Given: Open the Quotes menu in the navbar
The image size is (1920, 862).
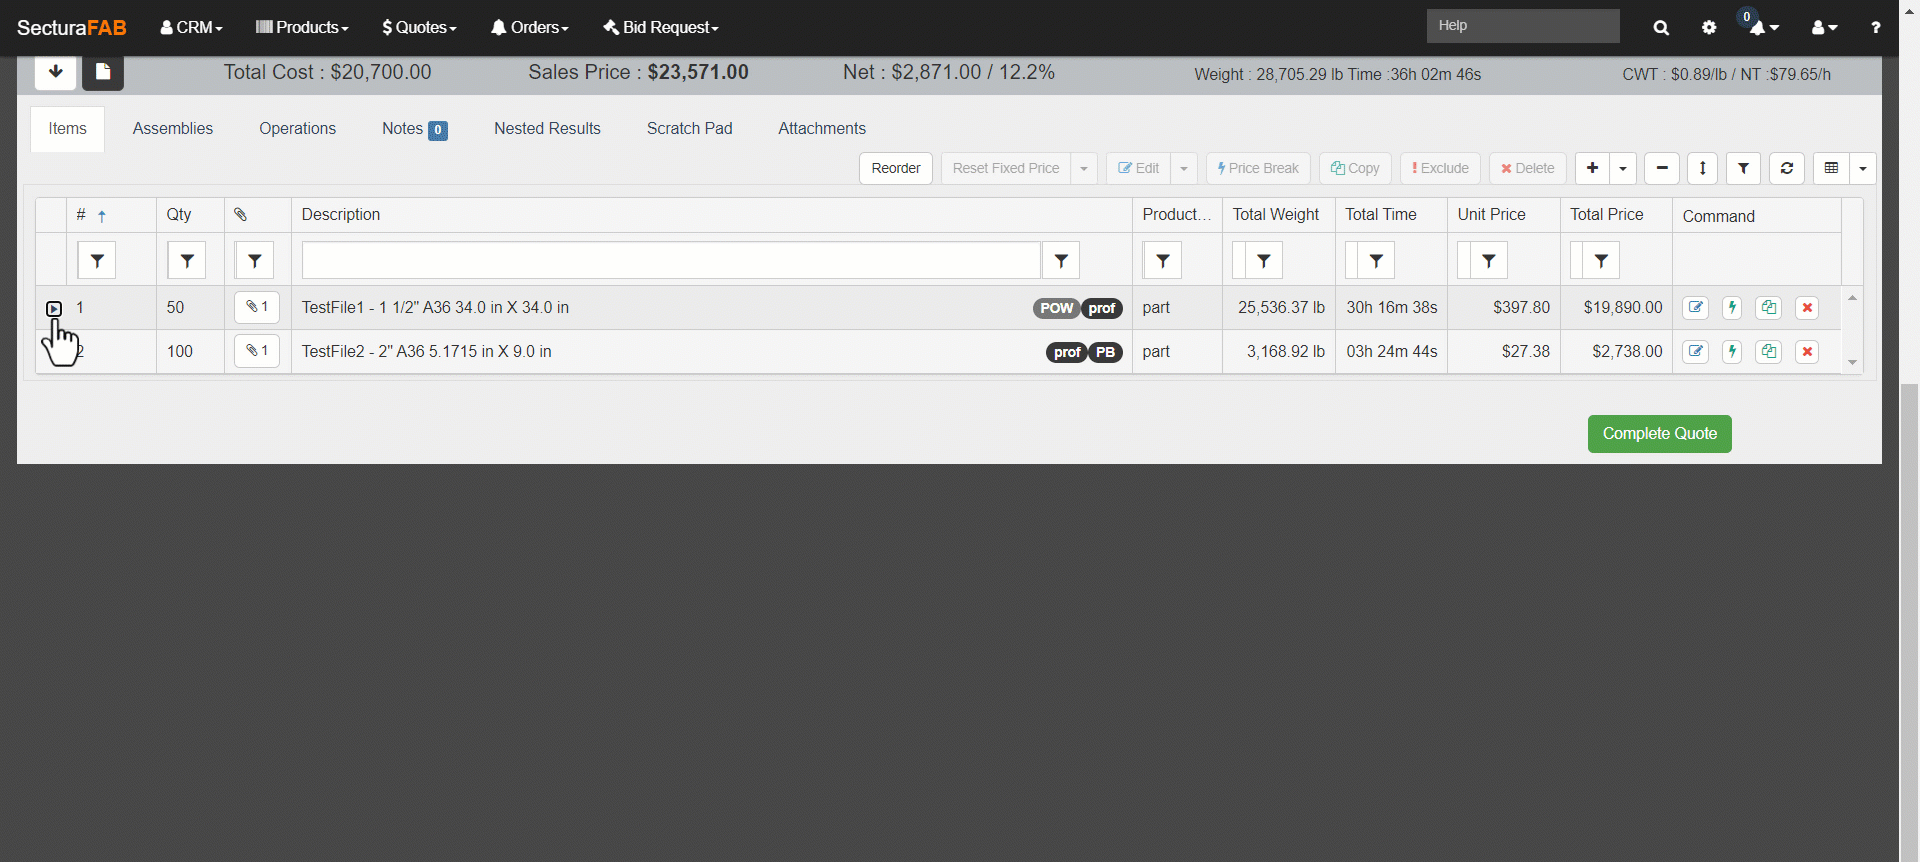Looking at the screenshot, I should point(419,28).
